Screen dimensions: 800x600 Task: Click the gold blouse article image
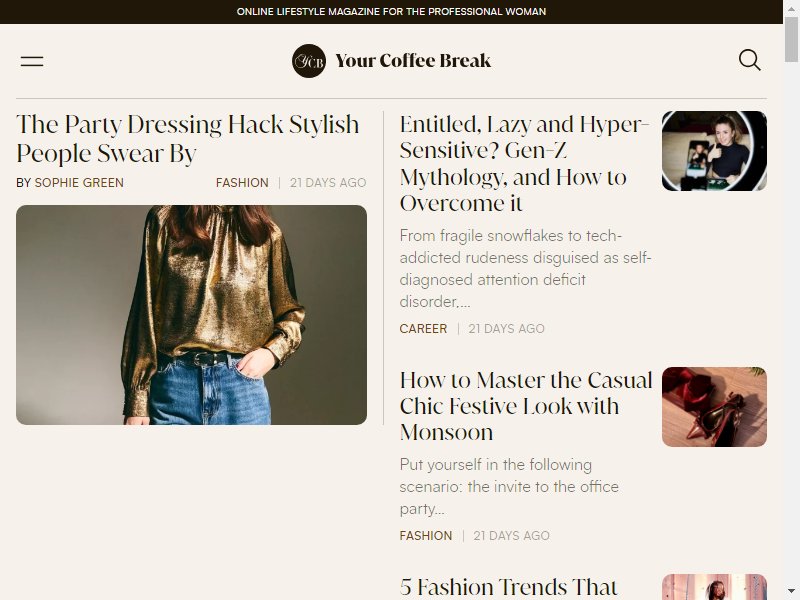[191, 315]
